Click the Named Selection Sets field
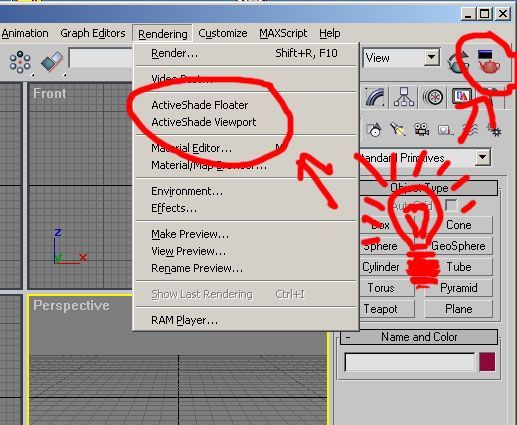This screenshot has height=425, width=517. pyautogui.click(x=101, y=58)
